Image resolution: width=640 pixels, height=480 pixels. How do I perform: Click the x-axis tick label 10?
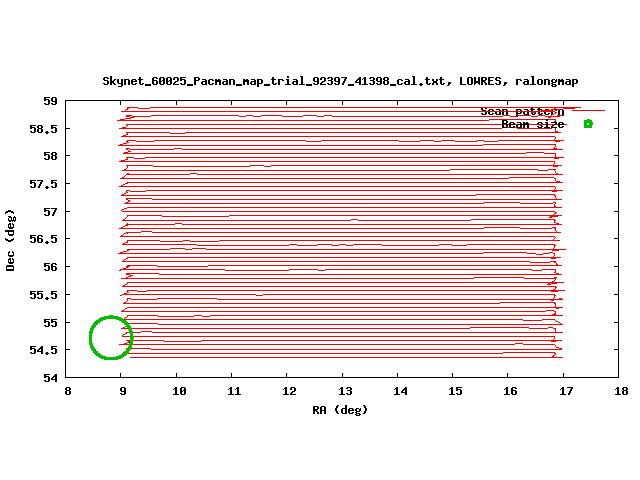[179, 391]
